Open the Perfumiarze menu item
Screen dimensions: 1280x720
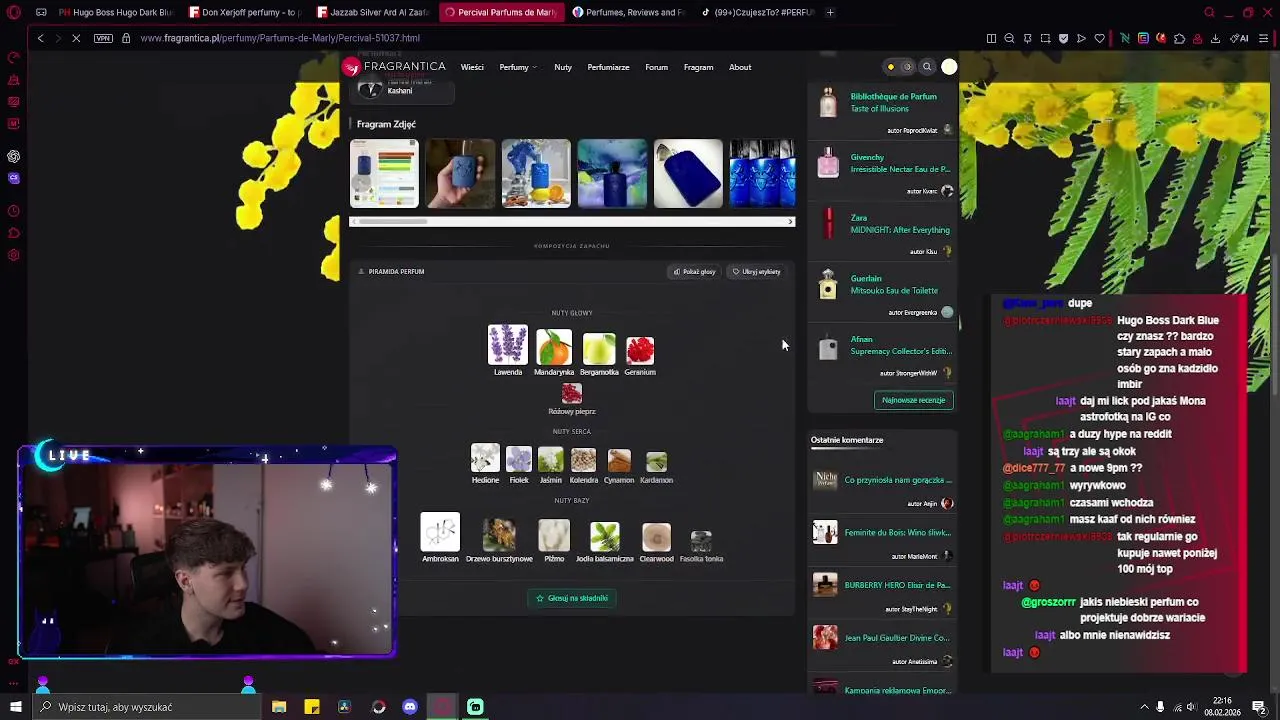[608, 67]
